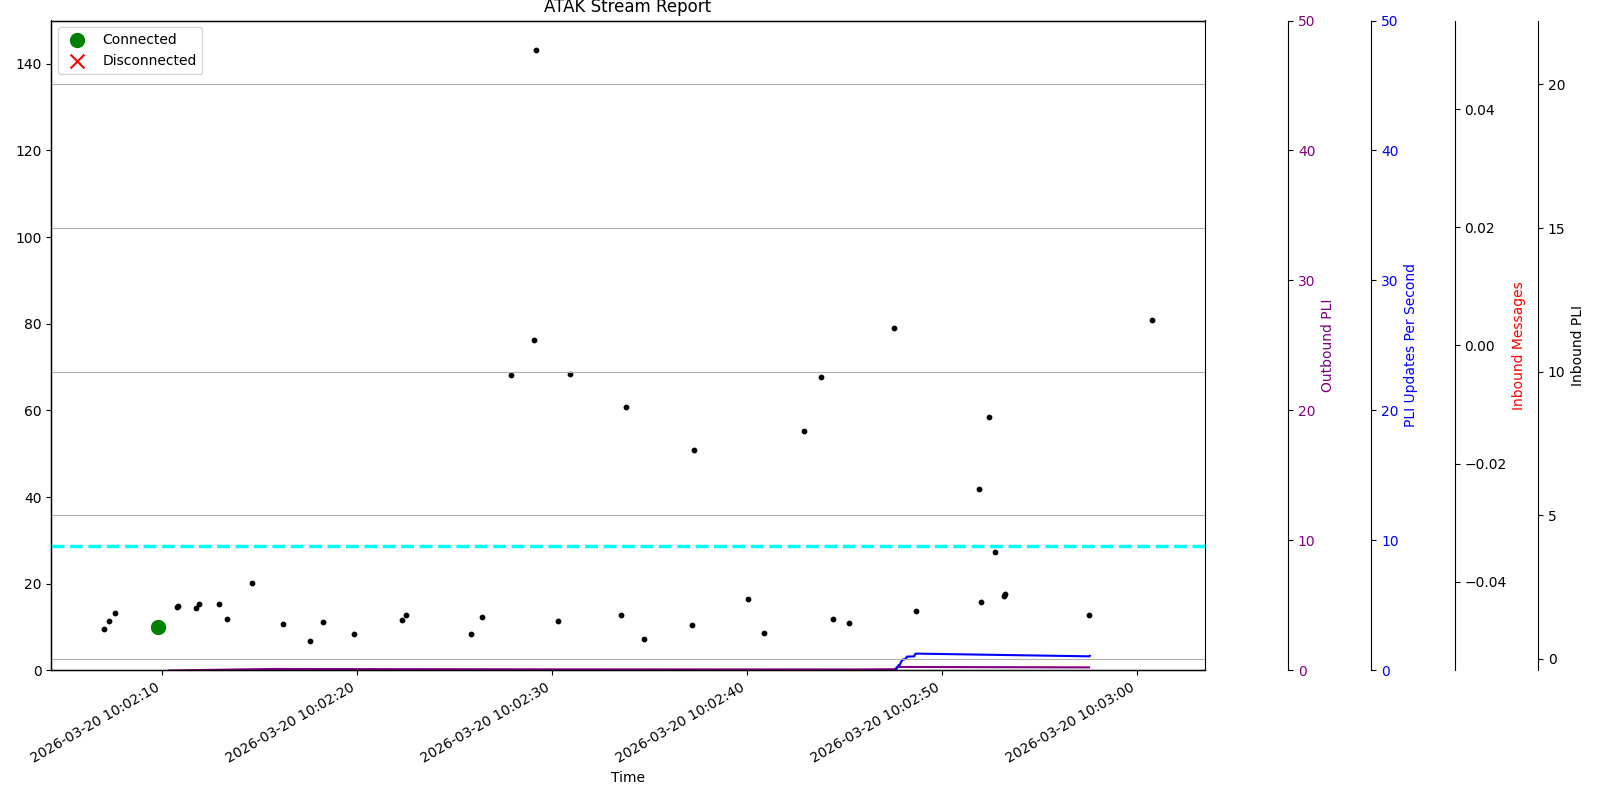Viewport: 1600px width, 800px height.
Task: Click the data point near 79 before 10:02:50
Action: [894, 328]
